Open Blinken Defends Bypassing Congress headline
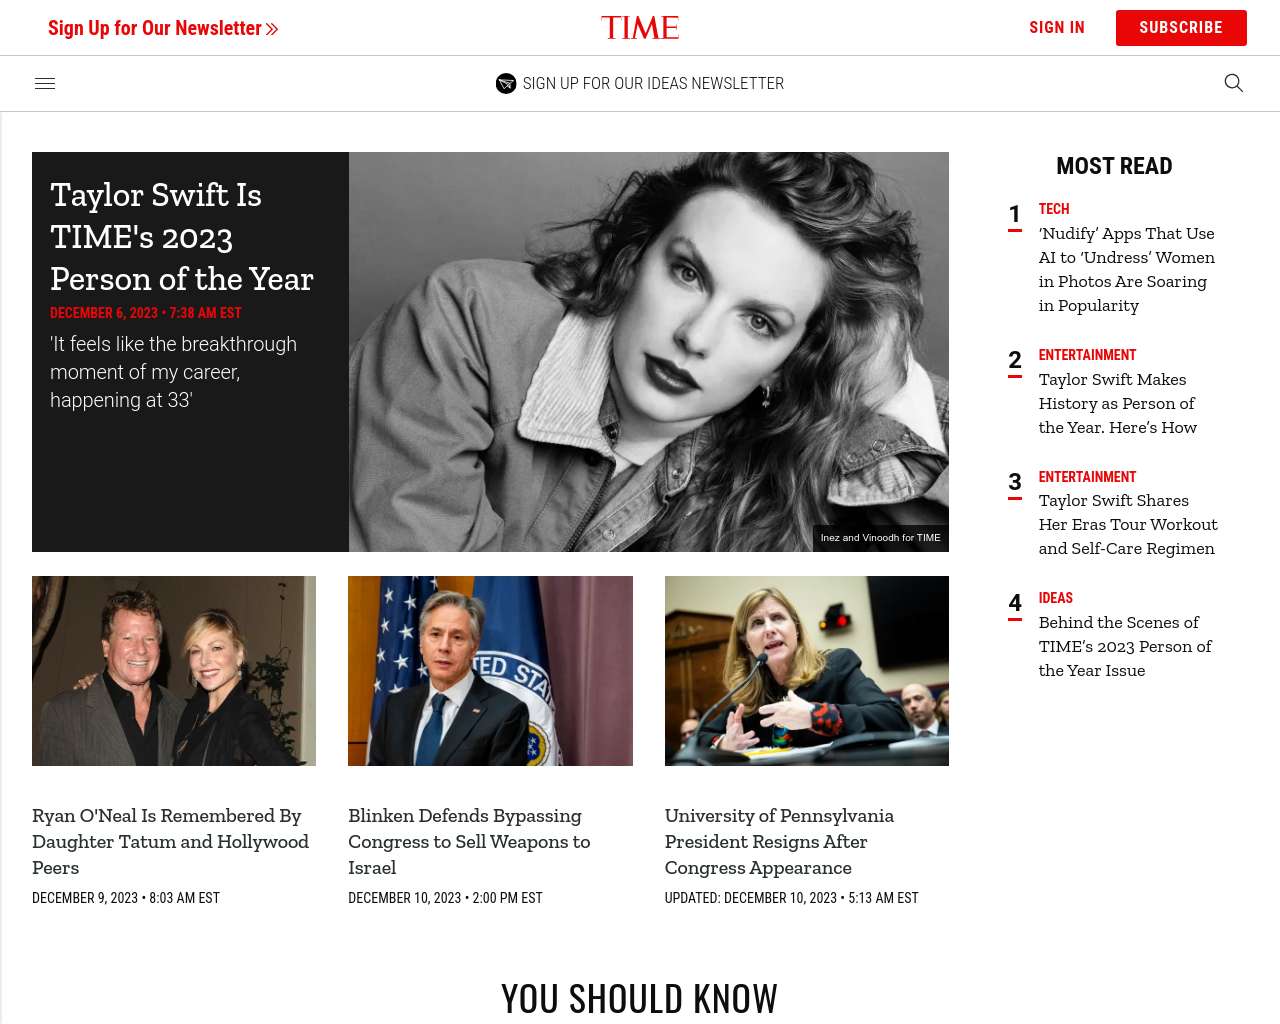Screen dimensions: 1280x1024 click(469, 842)
